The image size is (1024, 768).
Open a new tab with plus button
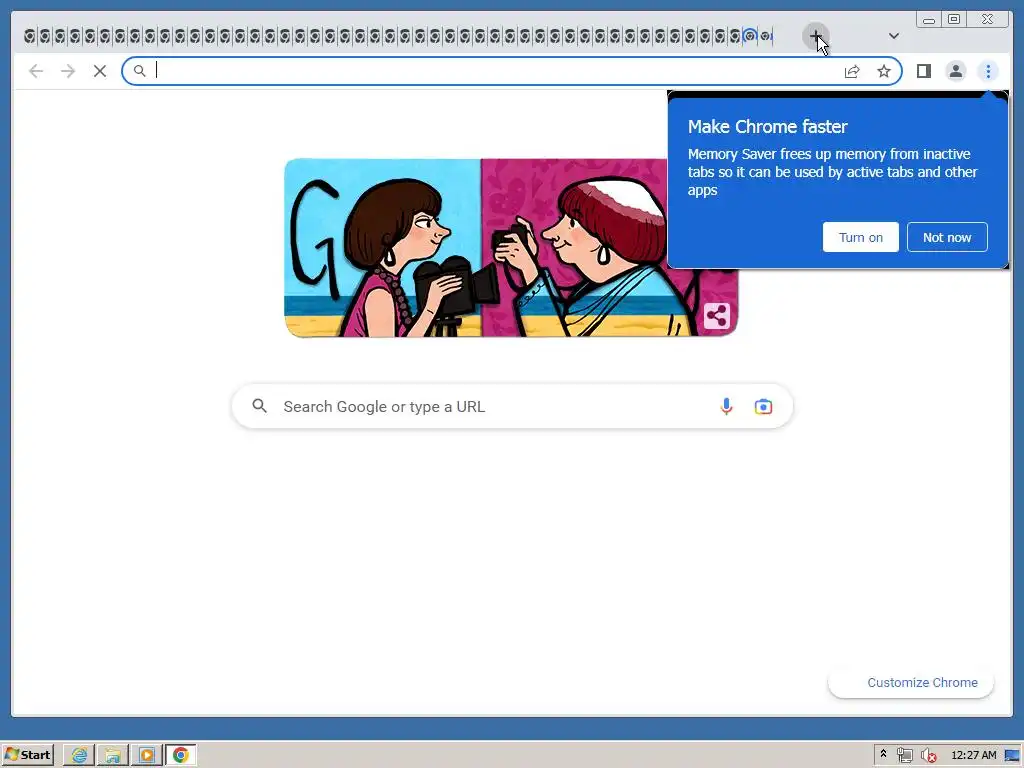click(815, 36)
